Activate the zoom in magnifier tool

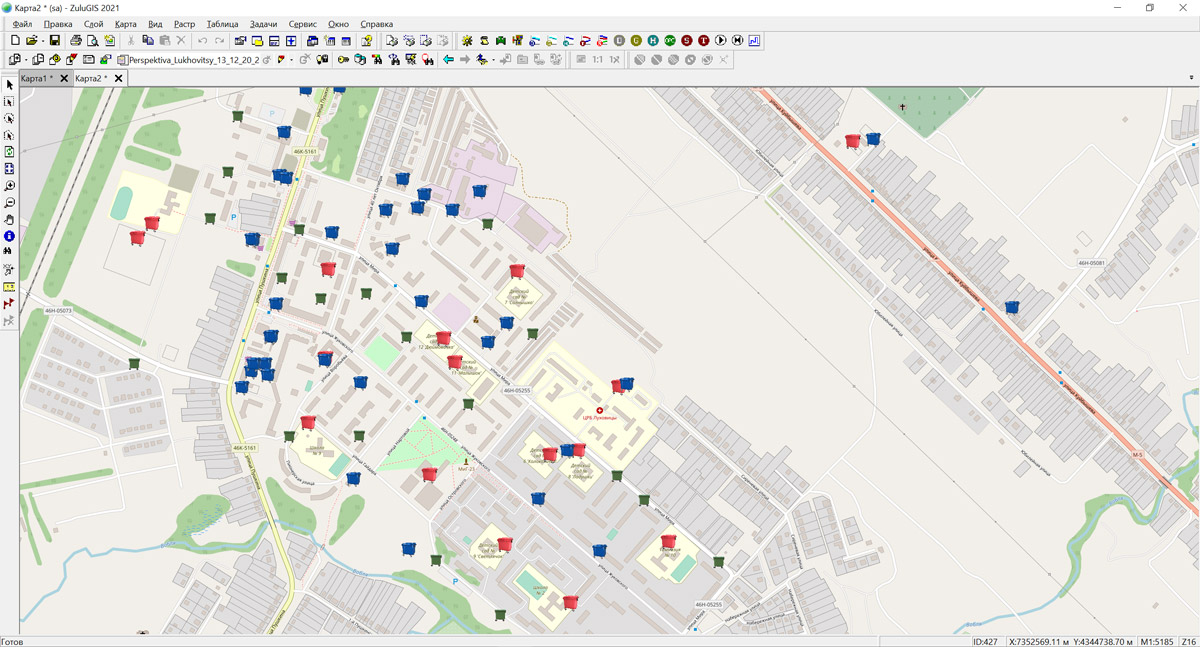click(x=10, y=186)
